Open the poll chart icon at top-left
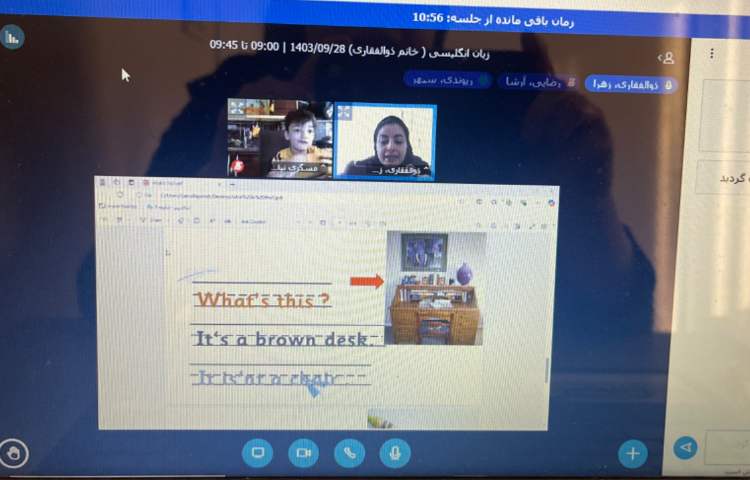 coord(12,38)
